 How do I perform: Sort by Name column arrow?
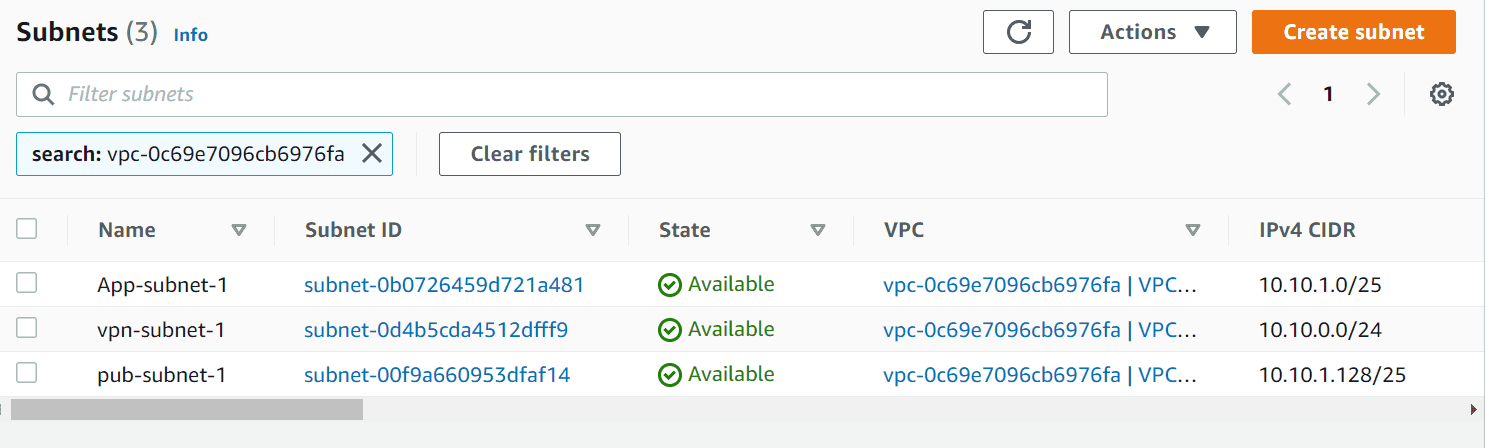[239, 230]
